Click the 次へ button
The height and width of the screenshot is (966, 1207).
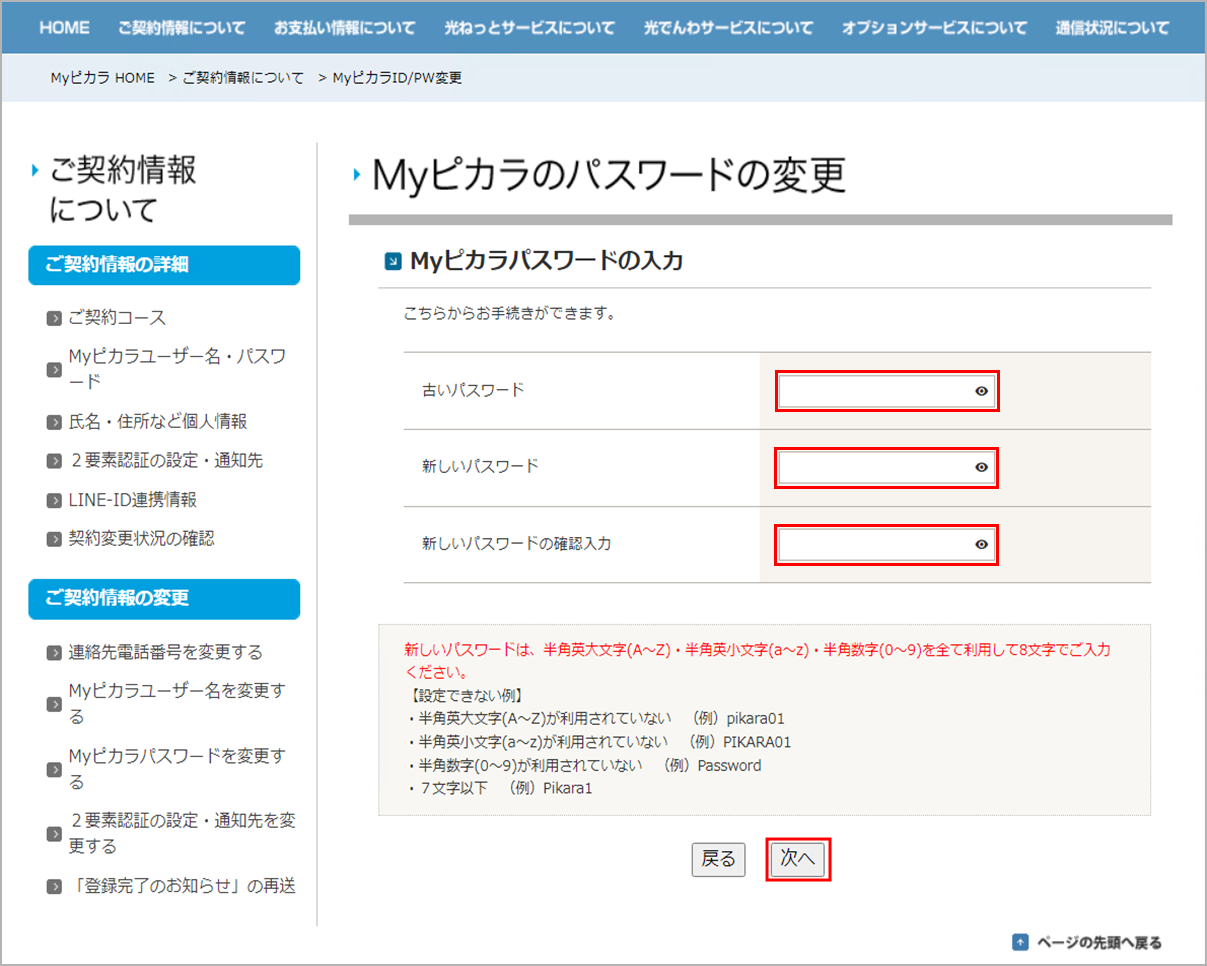[798, 859]
